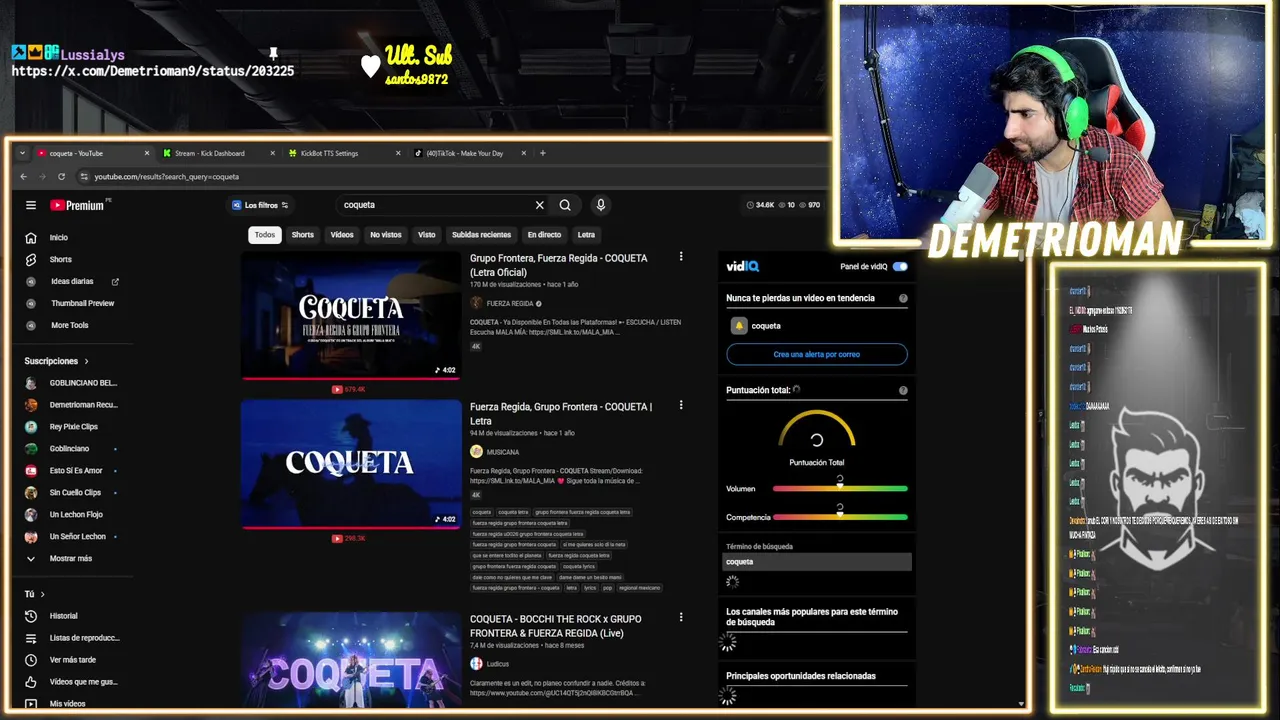Viewport: 1280px width, 720px height.
Task: Expand the Suscripciones section
Action: tap(57, 361)
